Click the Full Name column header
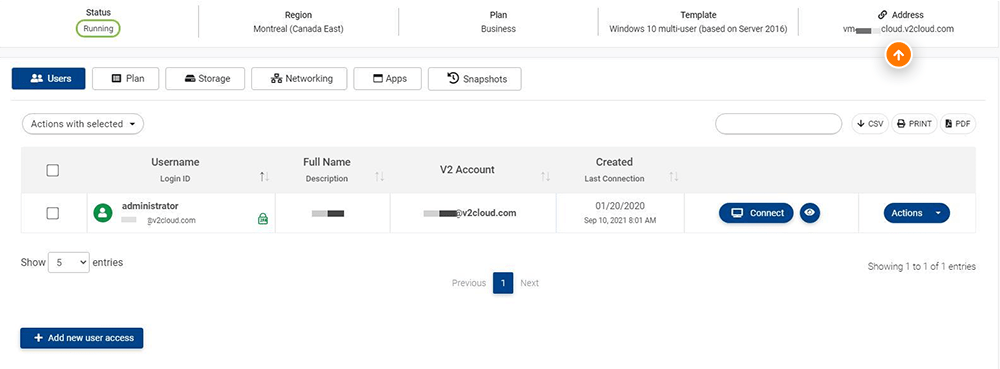 [x=327, y=162]
